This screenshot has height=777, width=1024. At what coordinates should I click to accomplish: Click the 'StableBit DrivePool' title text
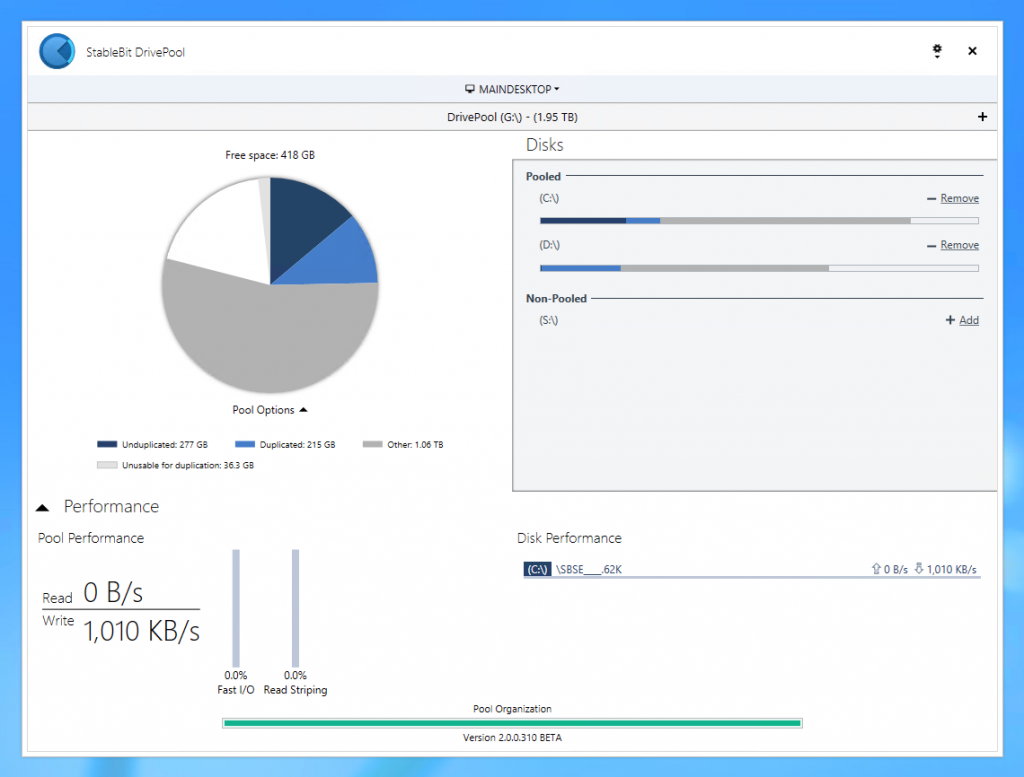click(135, 52)
